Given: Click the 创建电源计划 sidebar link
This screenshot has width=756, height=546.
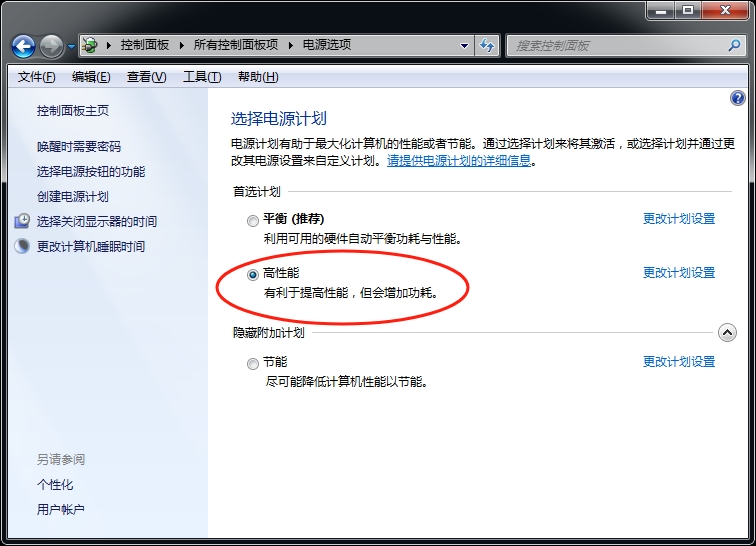Looking at the screenshot, I should click(73, 196).
